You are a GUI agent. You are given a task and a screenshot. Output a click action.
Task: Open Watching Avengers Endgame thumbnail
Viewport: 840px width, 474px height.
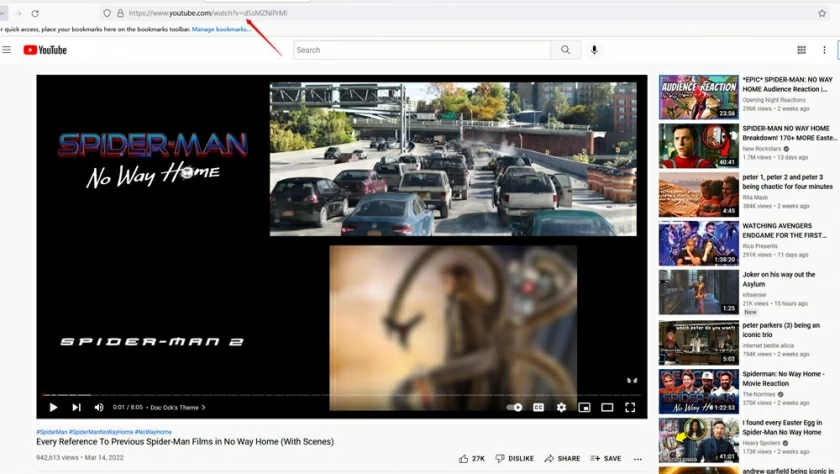coord(699,243)
